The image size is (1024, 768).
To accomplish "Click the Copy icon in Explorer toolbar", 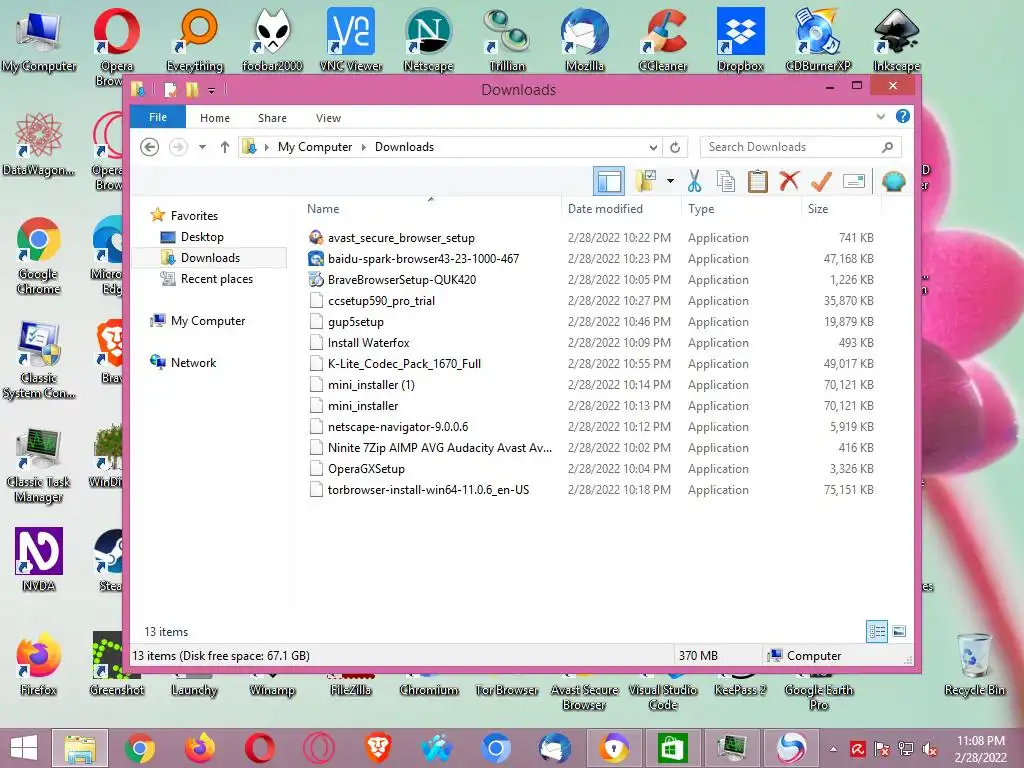I will coord(726,181).
